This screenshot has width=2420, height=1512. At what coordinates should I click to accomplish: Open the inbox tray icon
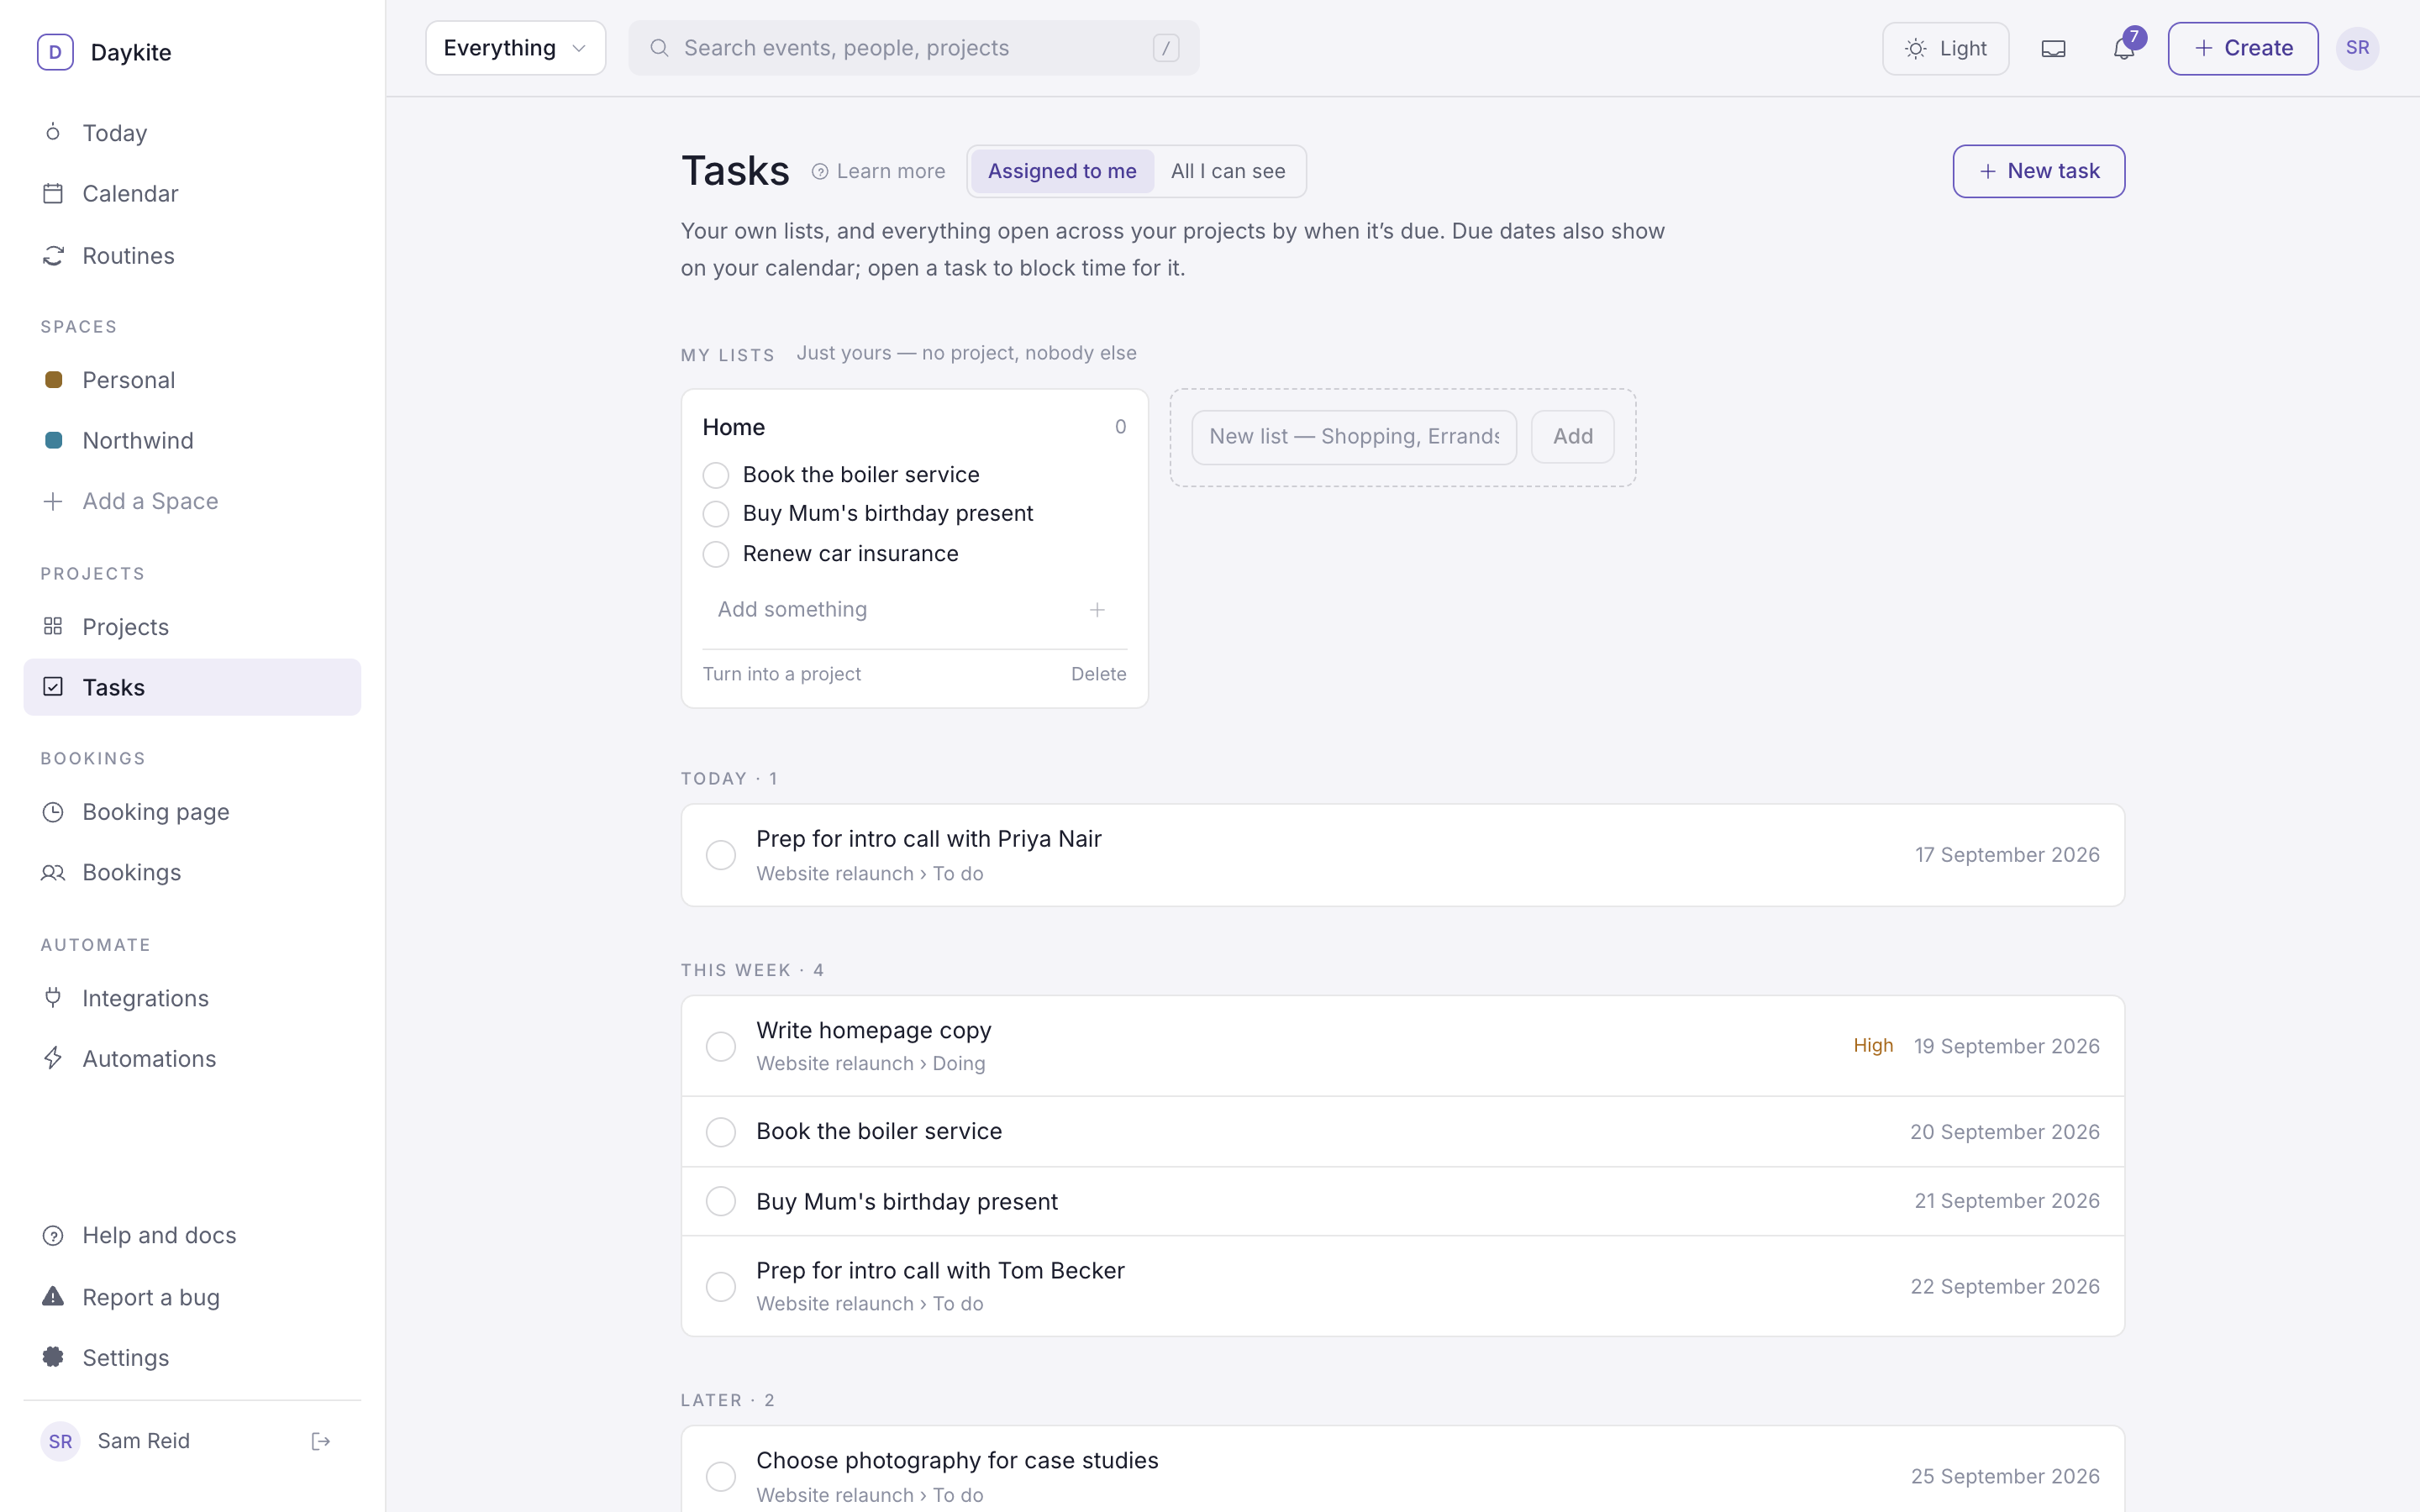[2053, 48]
